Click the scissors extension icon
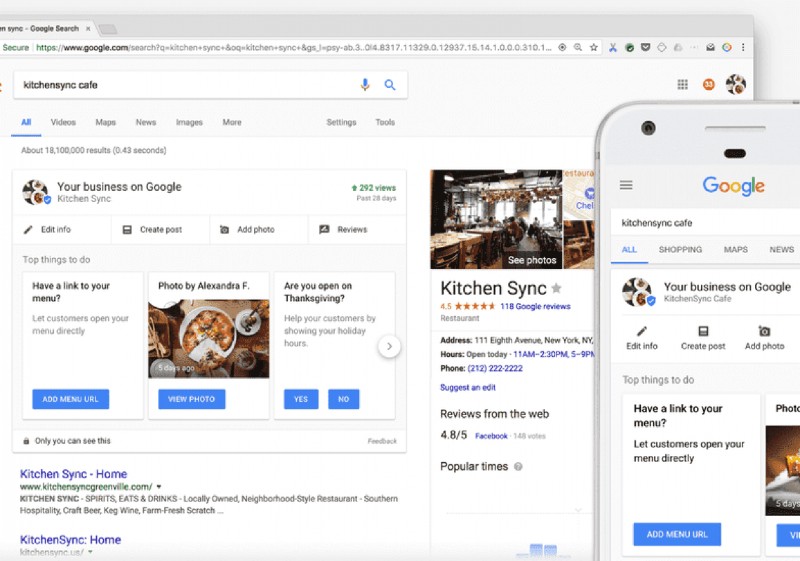 613,47
